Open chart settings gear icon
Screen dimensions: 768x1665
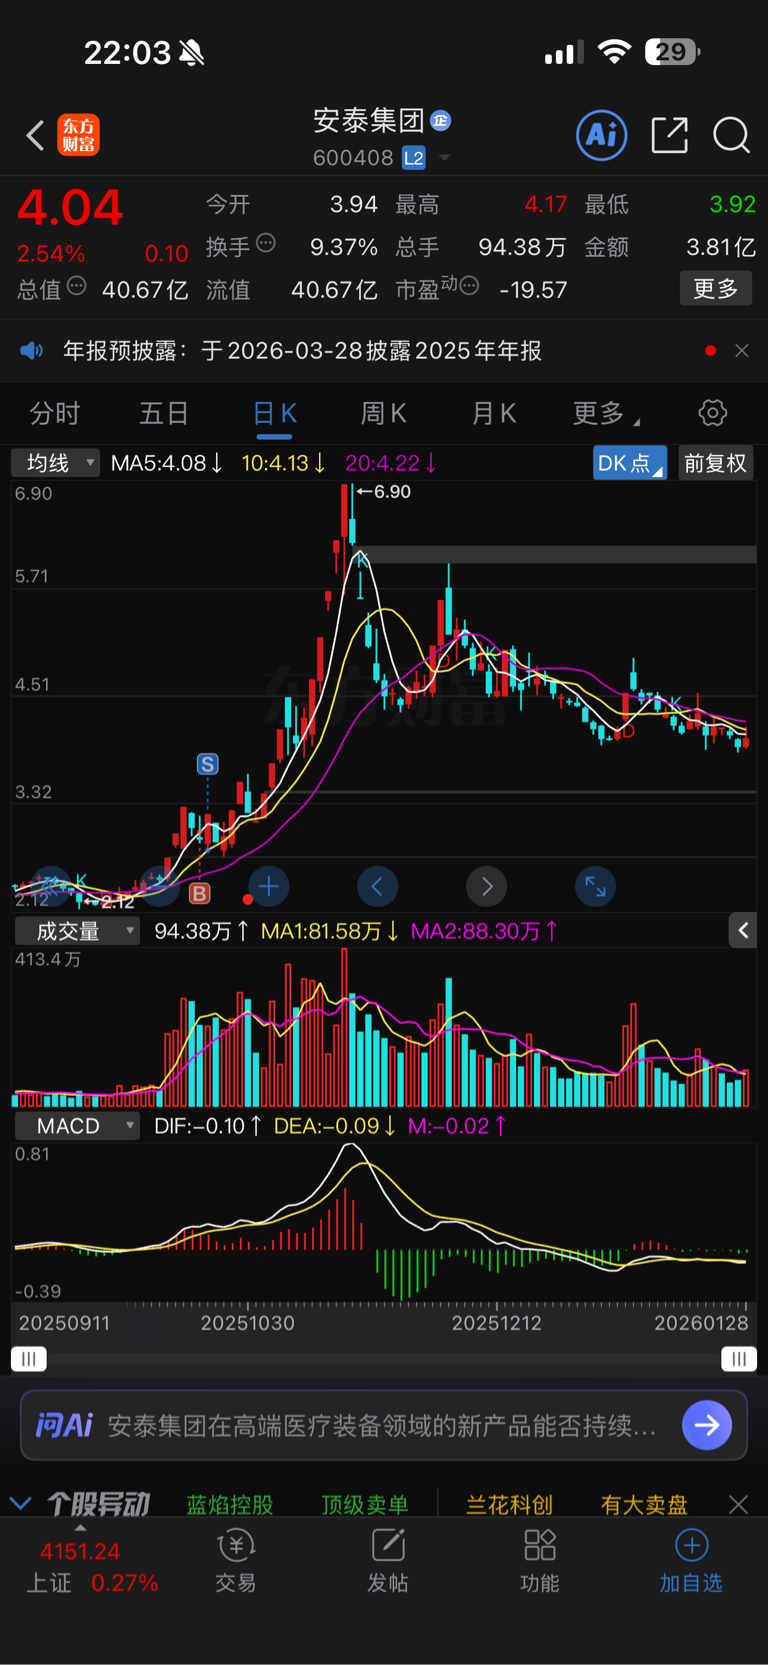point(712,413)
